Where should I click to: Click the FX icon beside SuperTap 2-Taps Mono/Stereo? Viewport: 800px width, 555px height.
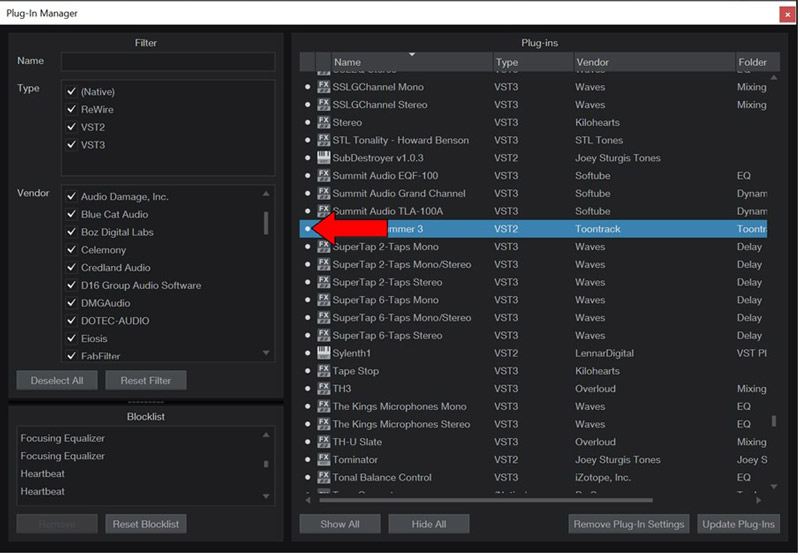[x=323, y=264]
